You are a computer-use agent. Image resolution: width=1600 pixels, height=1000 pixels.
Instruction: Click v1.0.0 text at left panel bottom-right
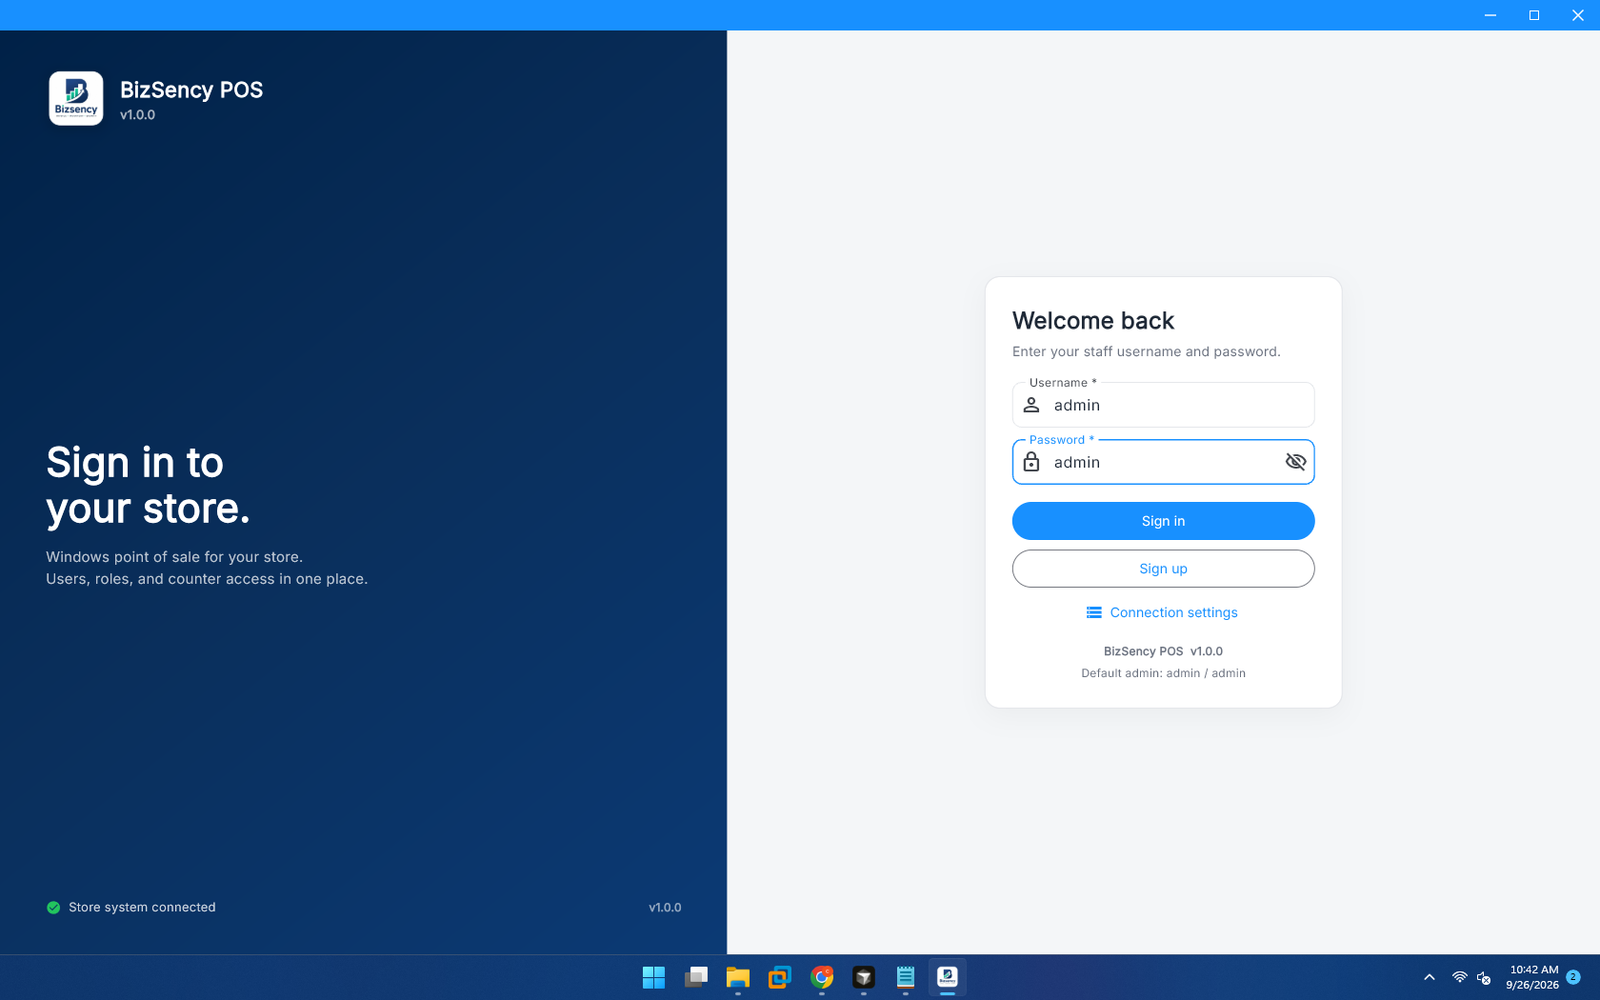tap(665, 907)
